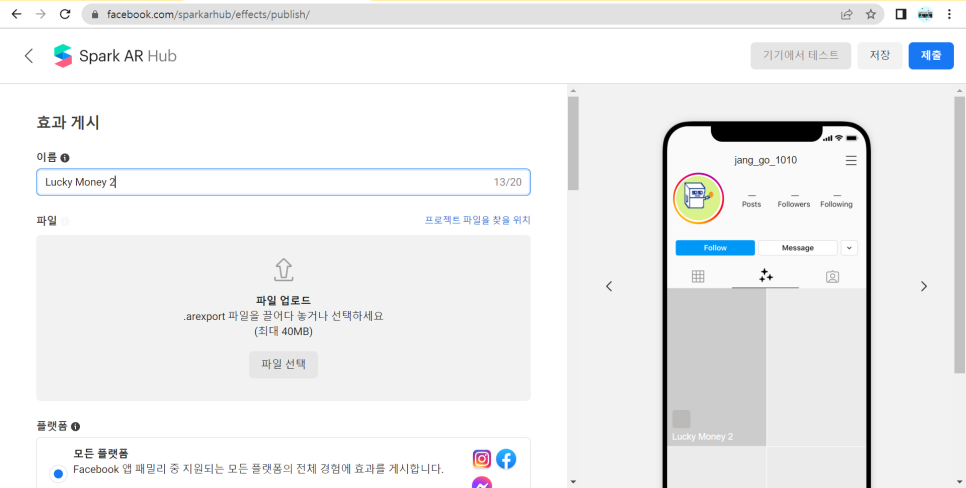Click the browser address bar URL

point(208,14)
